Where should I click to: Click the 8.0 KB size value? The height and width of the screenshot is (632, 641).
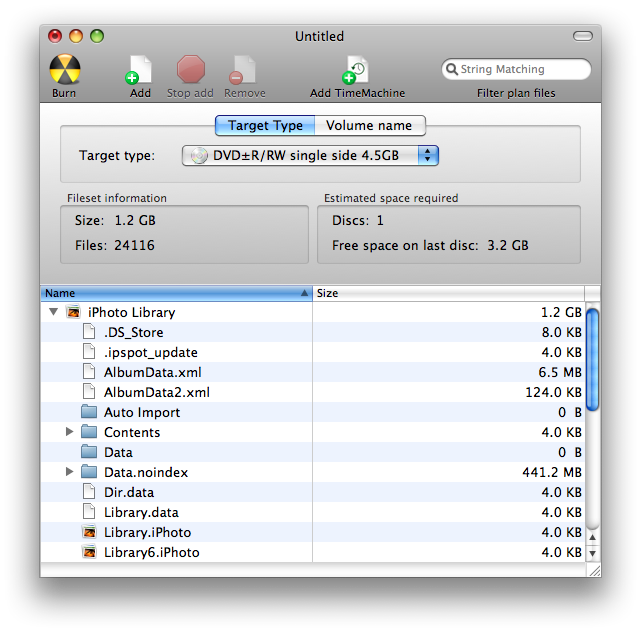coord(562,332)
